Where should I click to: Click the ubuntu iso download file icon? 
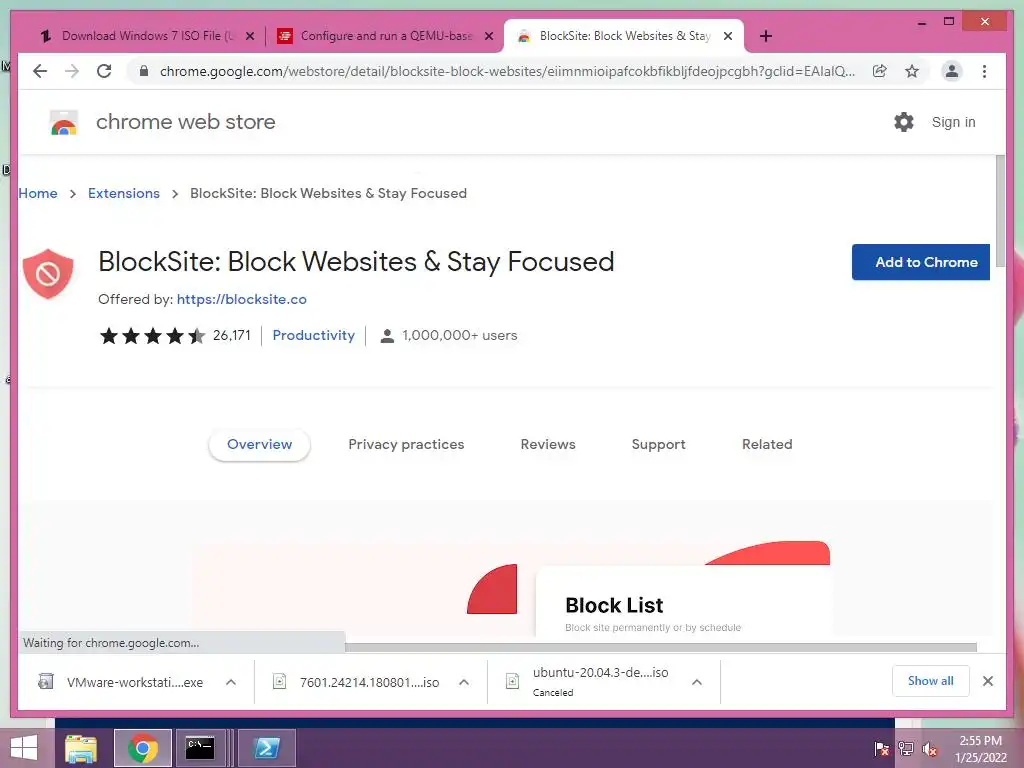coord(513,682)
